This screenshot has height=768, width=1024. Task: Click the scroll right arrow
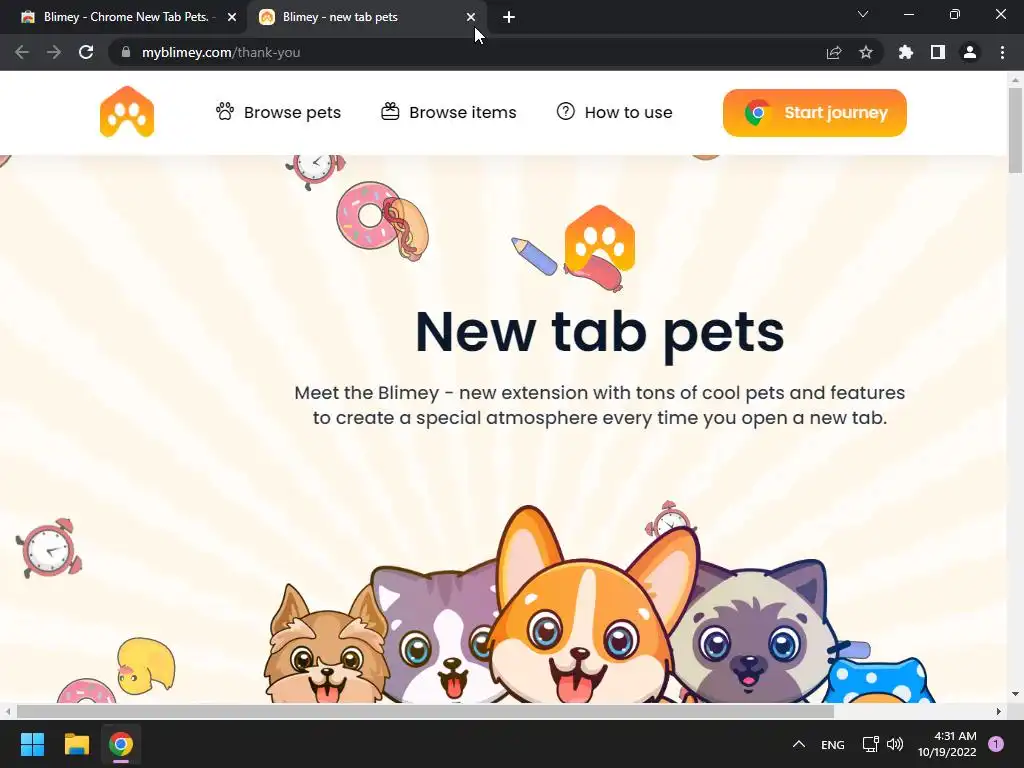pos(999,711)
